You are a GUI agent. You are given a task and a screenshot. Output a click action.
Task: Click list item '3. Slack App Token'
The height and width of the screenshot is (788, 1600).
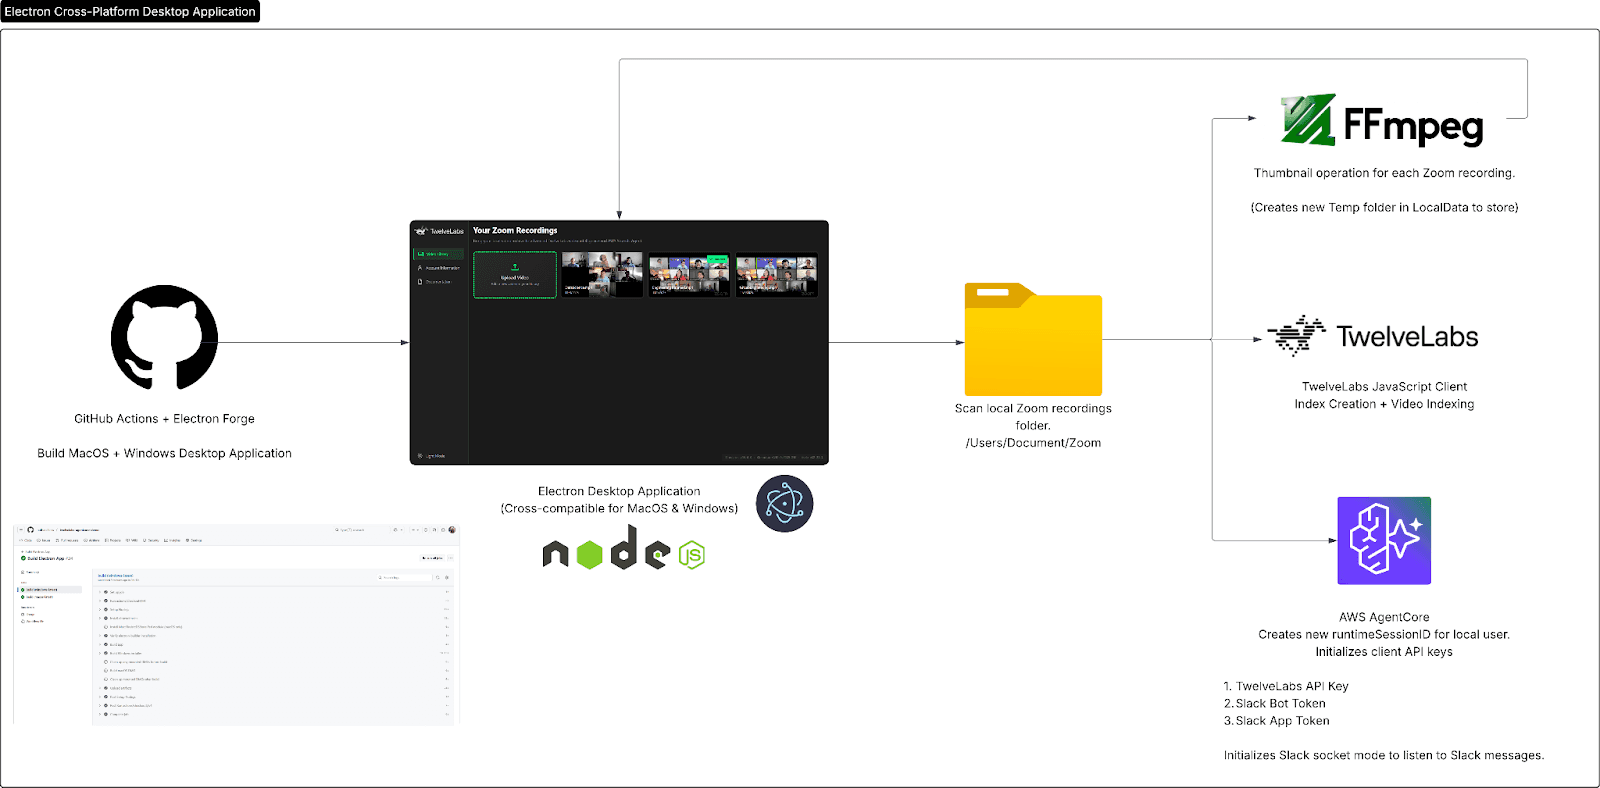click(1277, 720)
